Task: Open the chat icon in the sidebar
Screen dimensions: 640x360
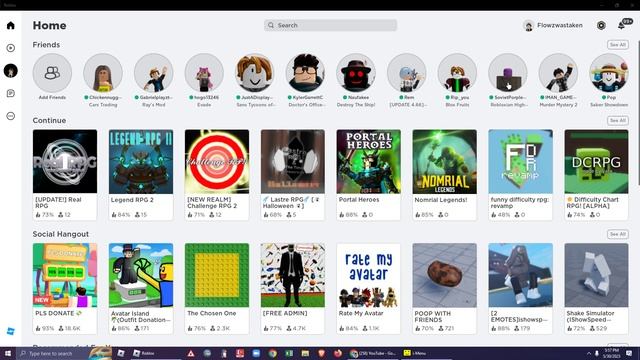Action: (11, 93)
